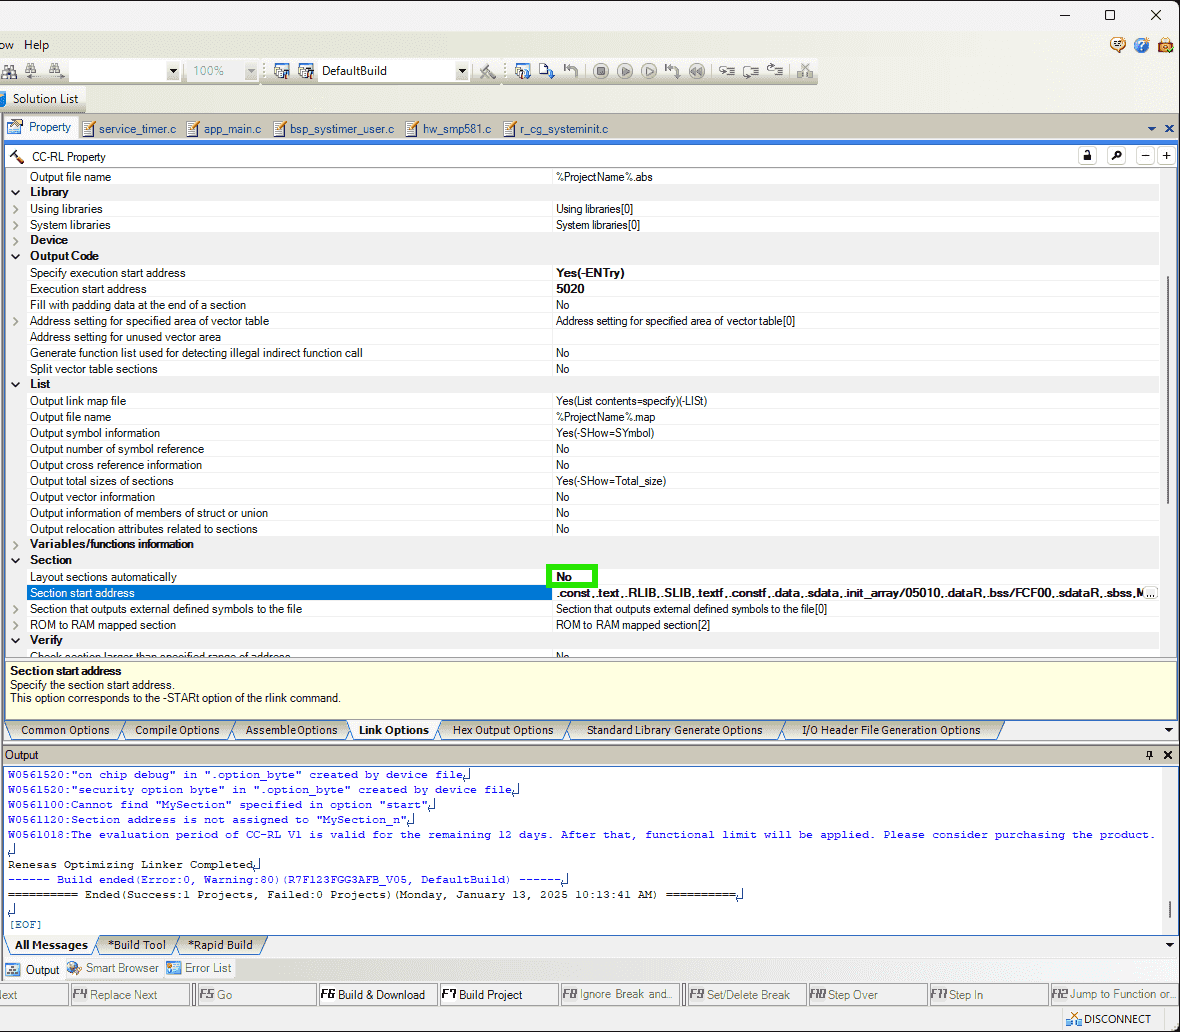Image resolution: width=1180 pixels, height=1032 pixels.
Task: Collapse the Output Code category
Action: (16, 256)
